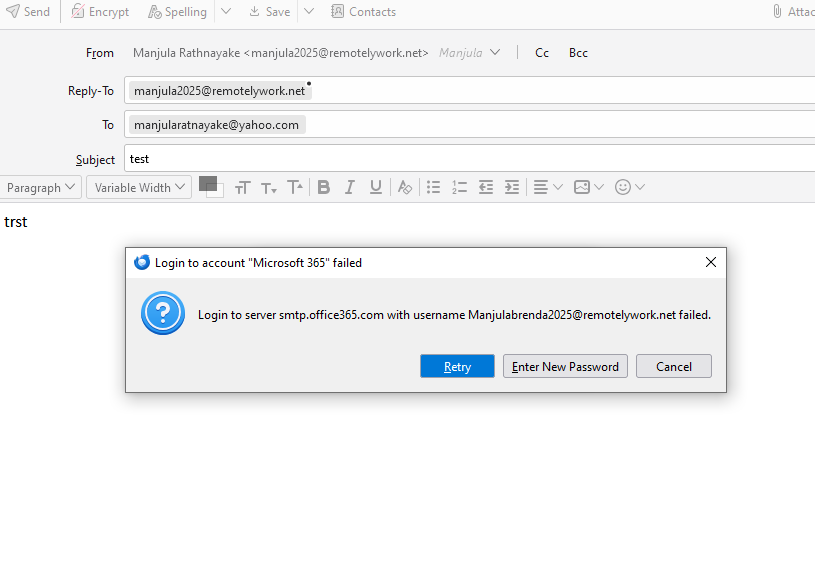This screenshot has width=815, height=565.
Task: Select the Reply-To address pill
Action: tap(220, 91)
